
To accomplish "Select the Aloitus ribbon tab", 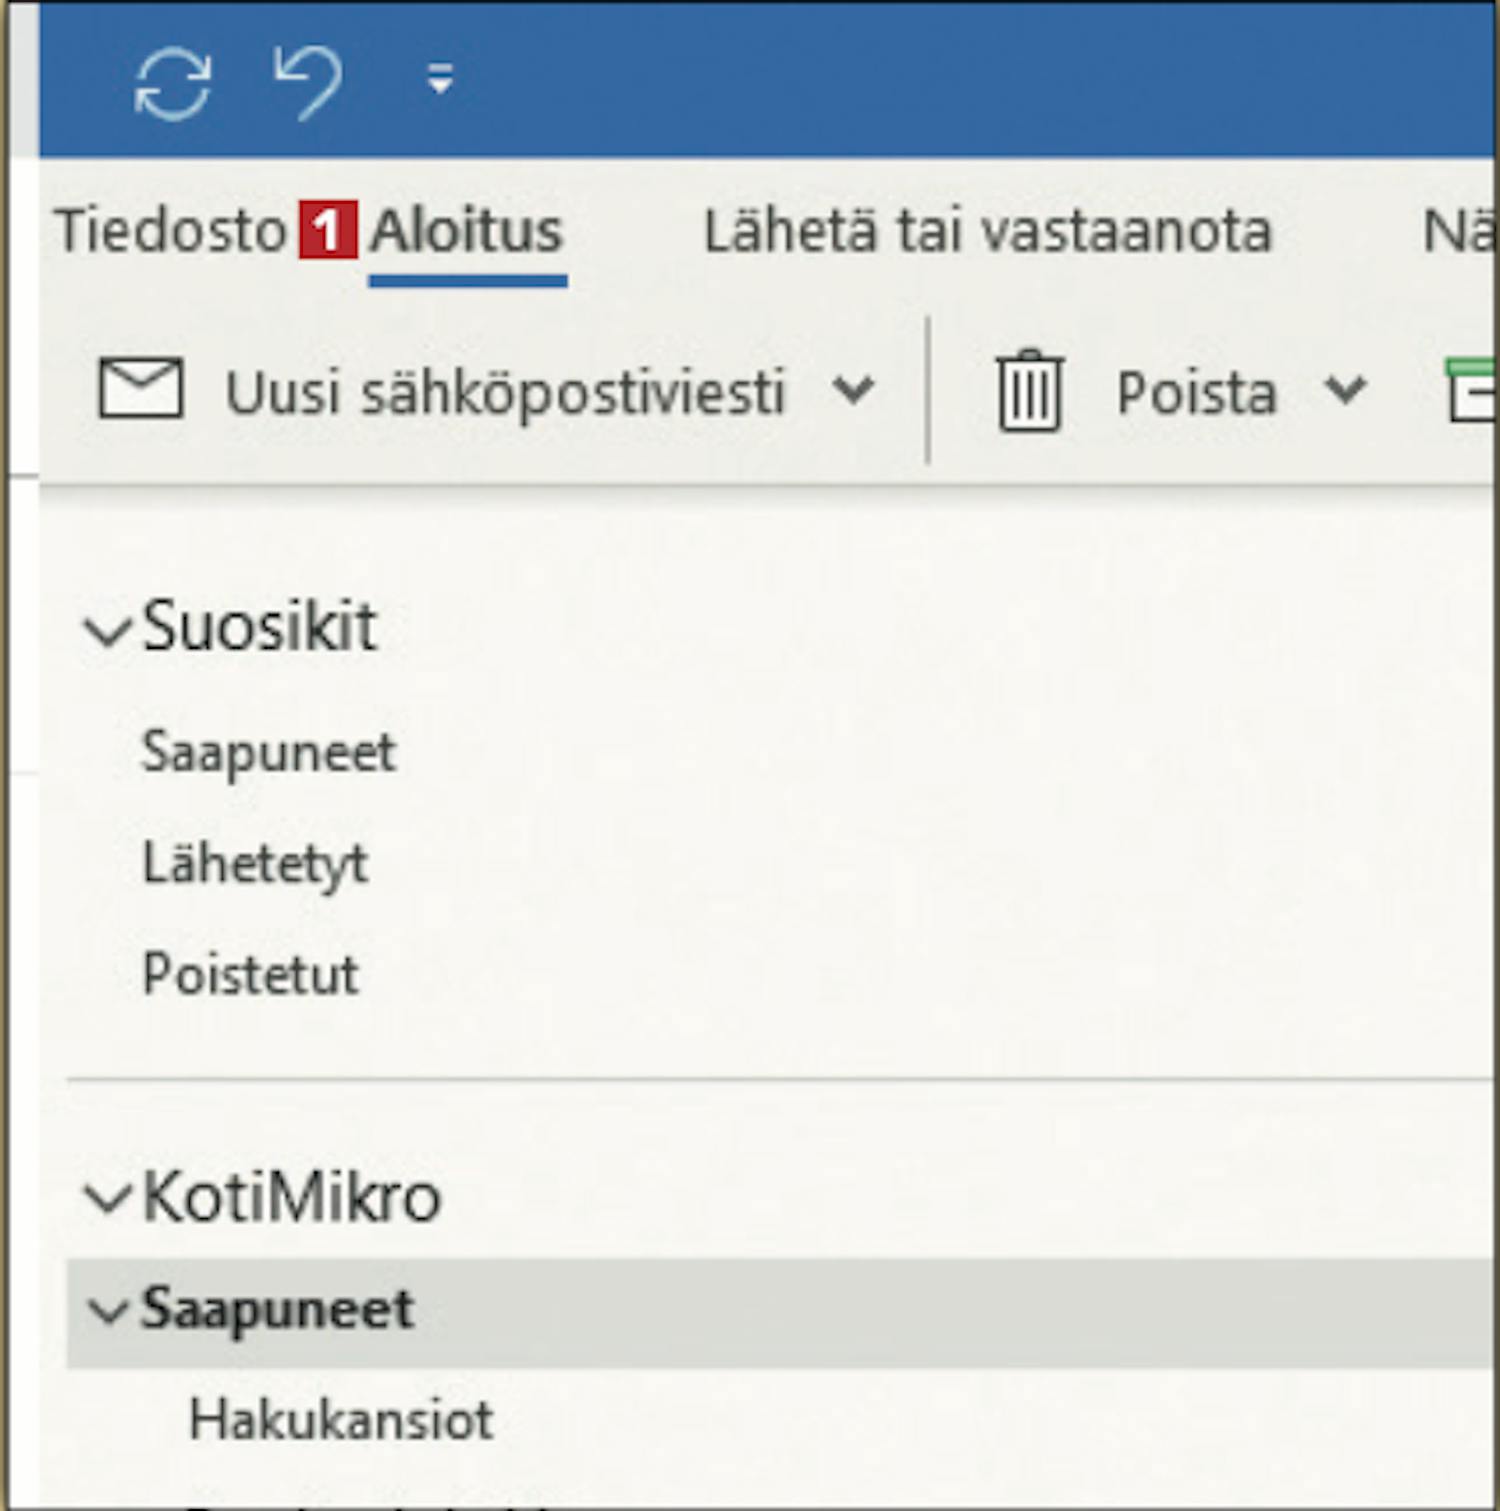I will (467, 231).
